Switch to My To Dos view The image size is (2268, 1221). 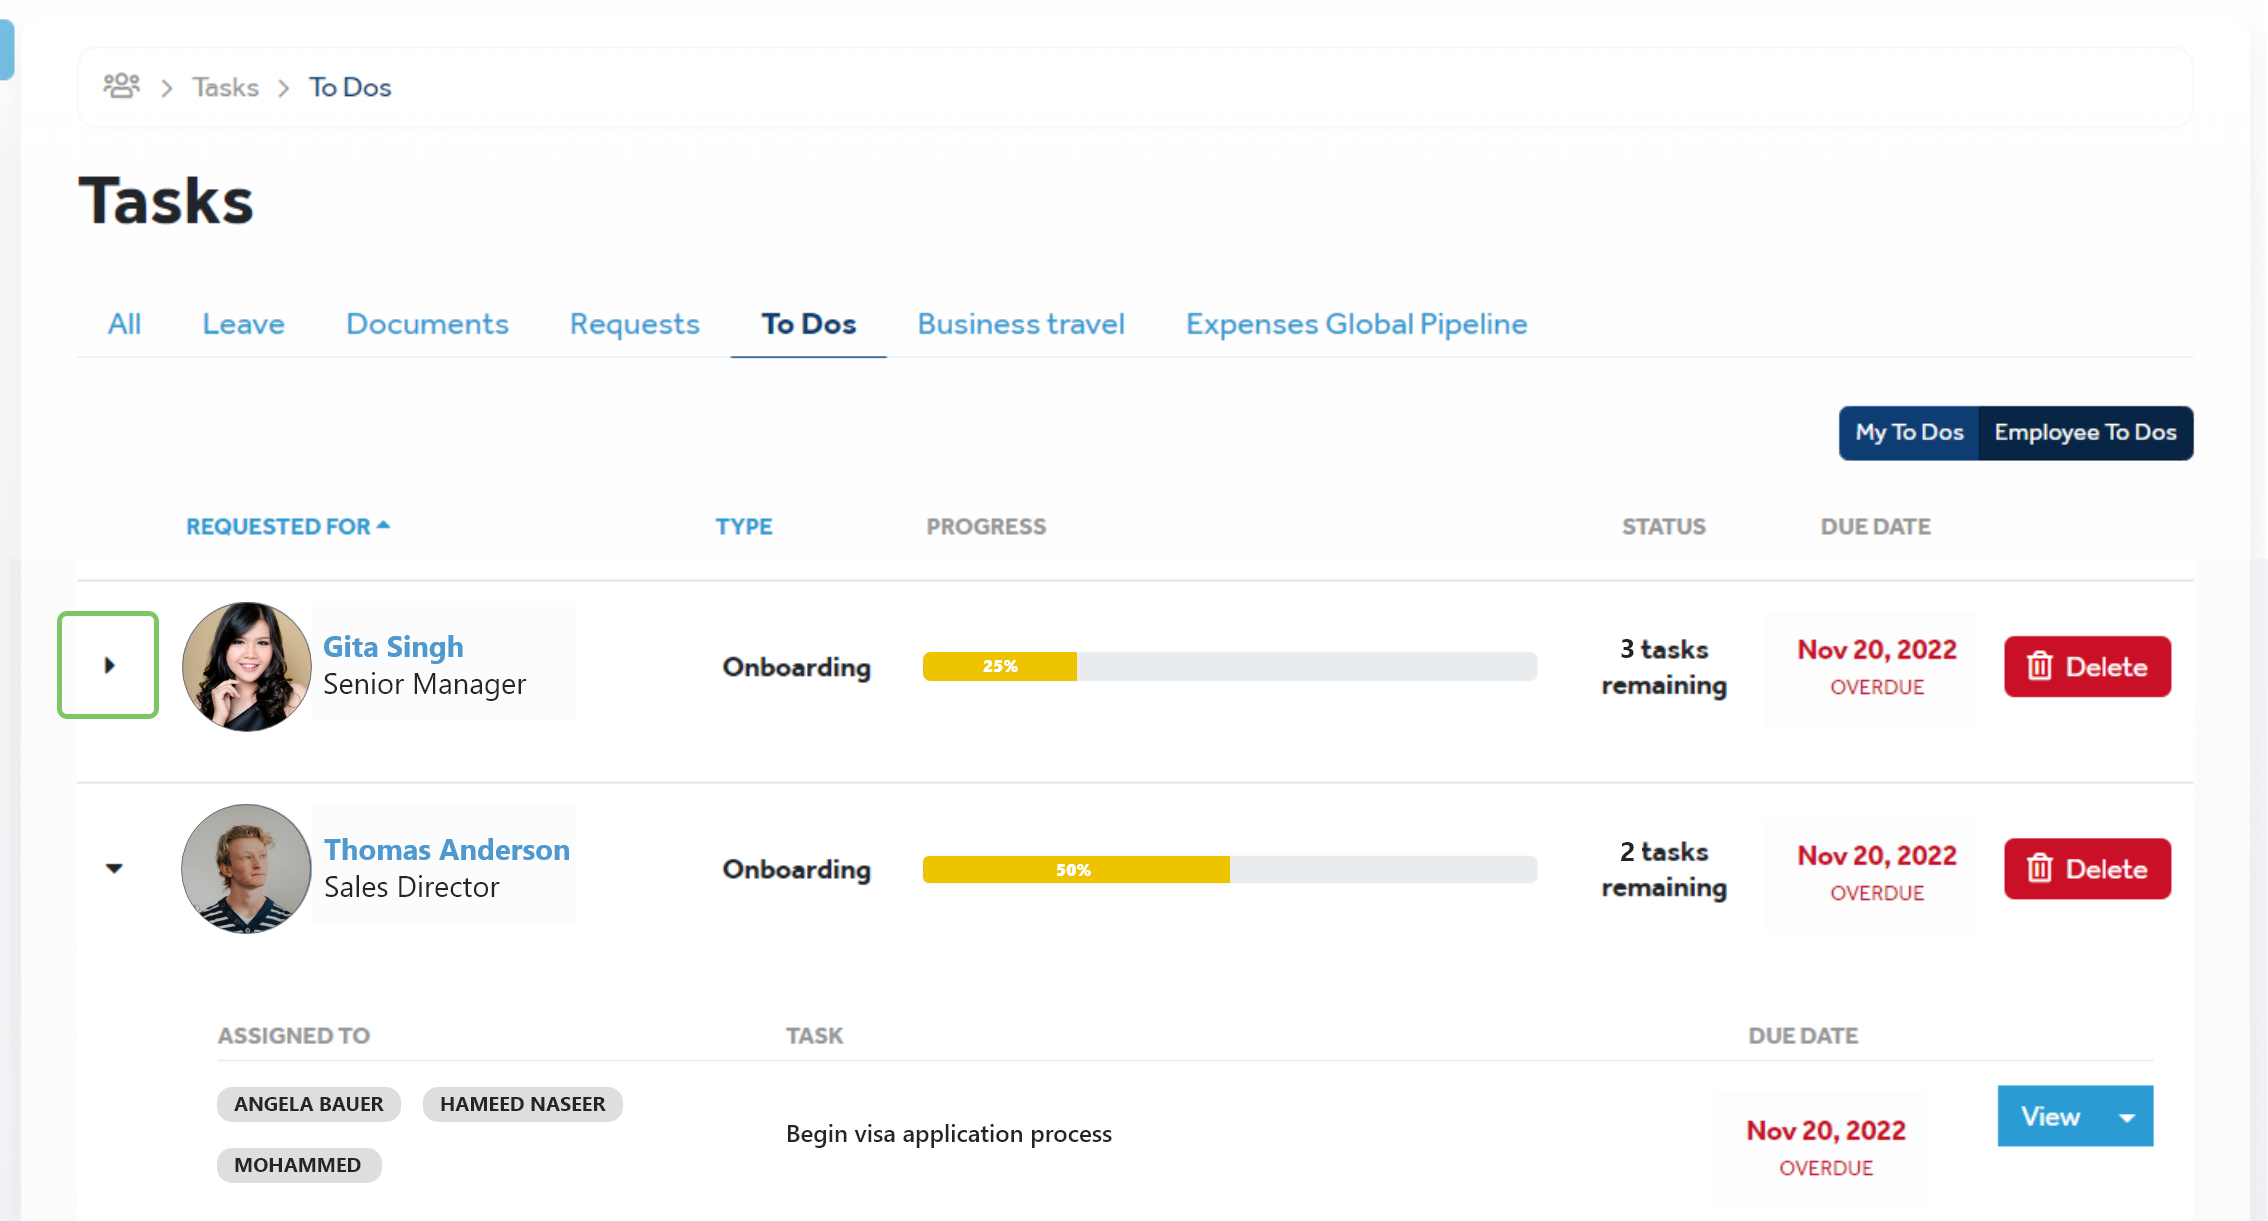pos(1908,432)
